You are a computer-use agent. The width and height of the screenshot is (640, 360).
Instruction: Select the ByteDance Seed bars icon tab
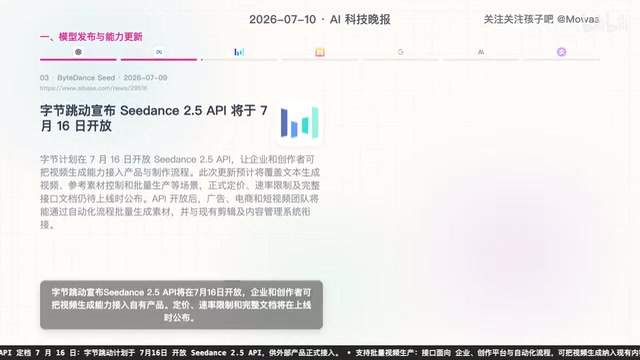239,52
